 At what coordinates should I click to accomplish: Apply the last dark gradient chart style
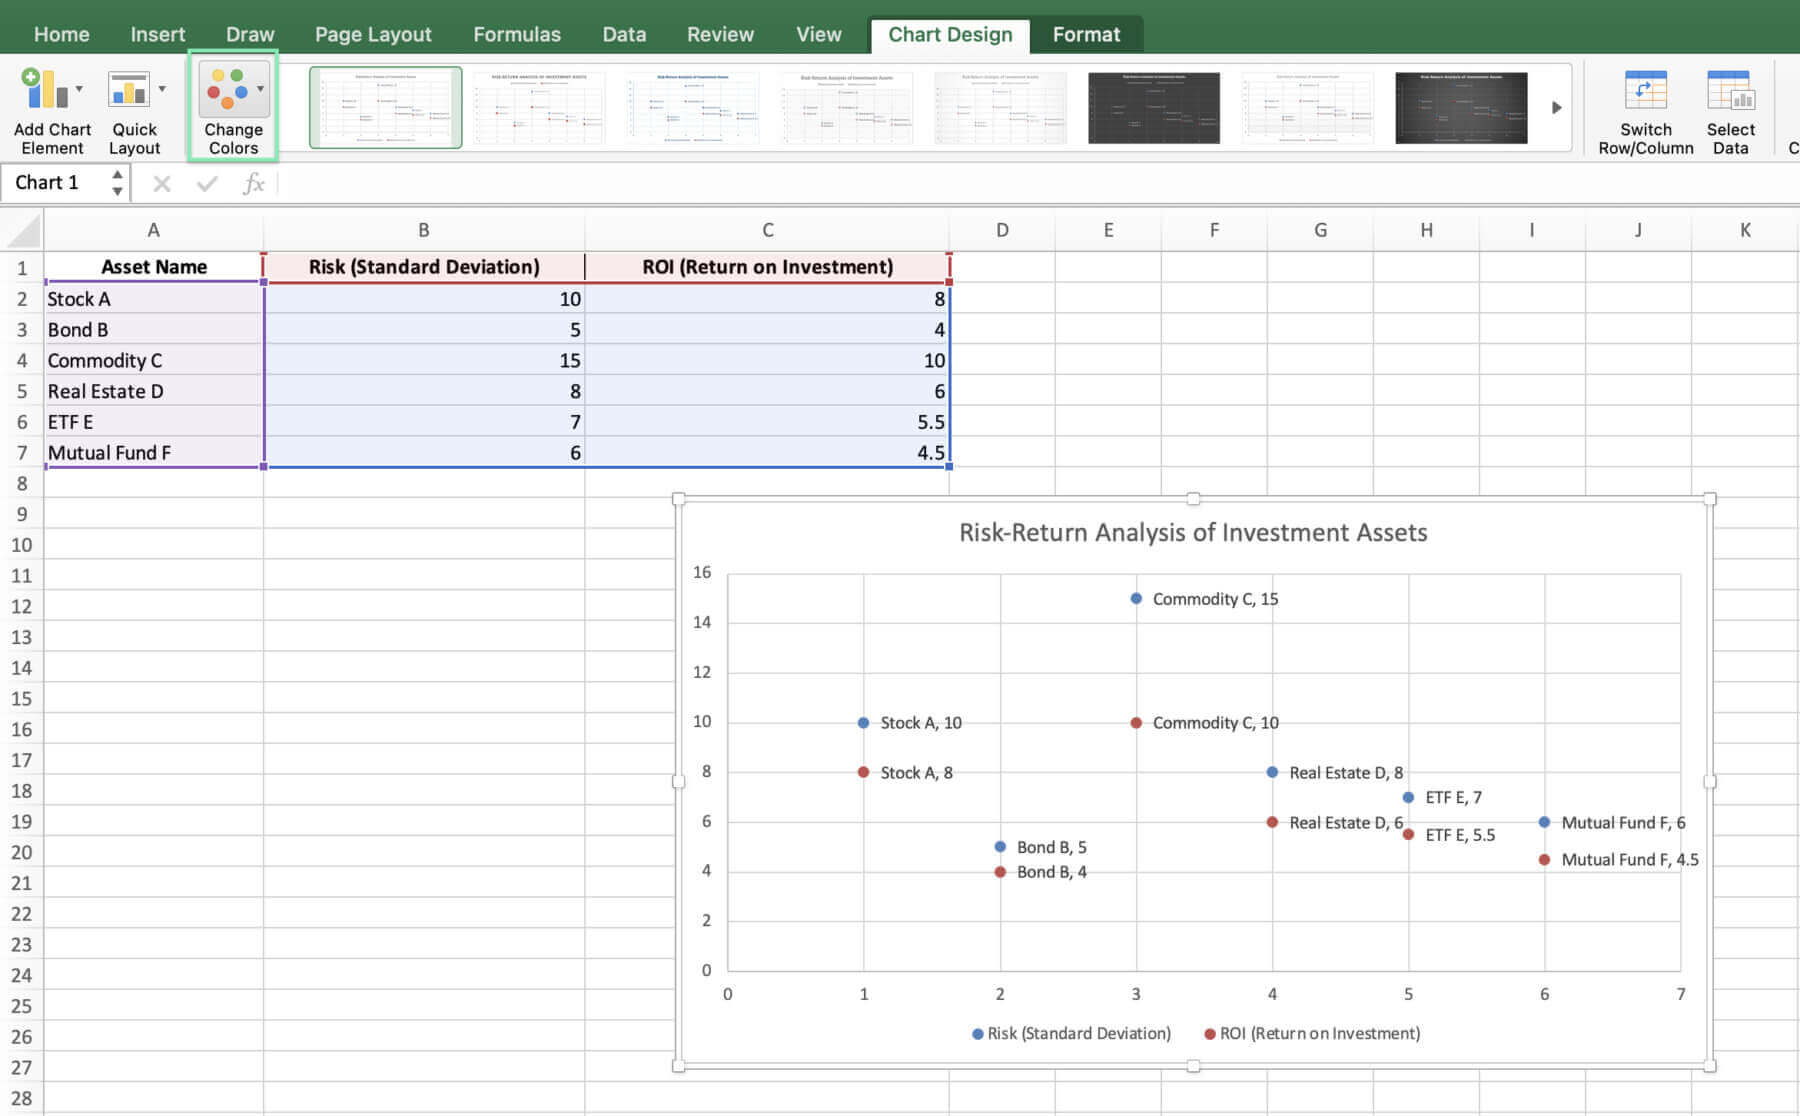tap(1461, 107)
